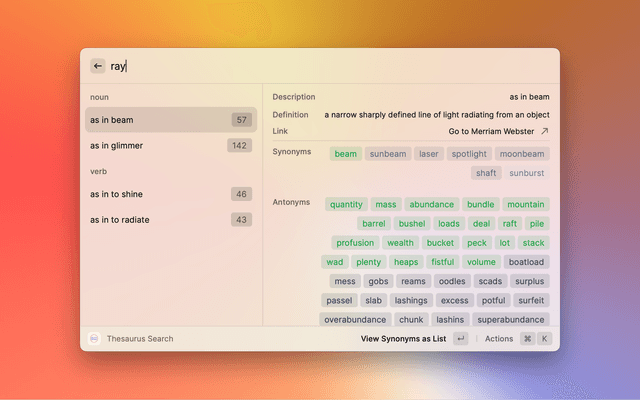Click the green 'beam' synonym tag
This screenshot has width=640, height=400.
tap(345, 154)
